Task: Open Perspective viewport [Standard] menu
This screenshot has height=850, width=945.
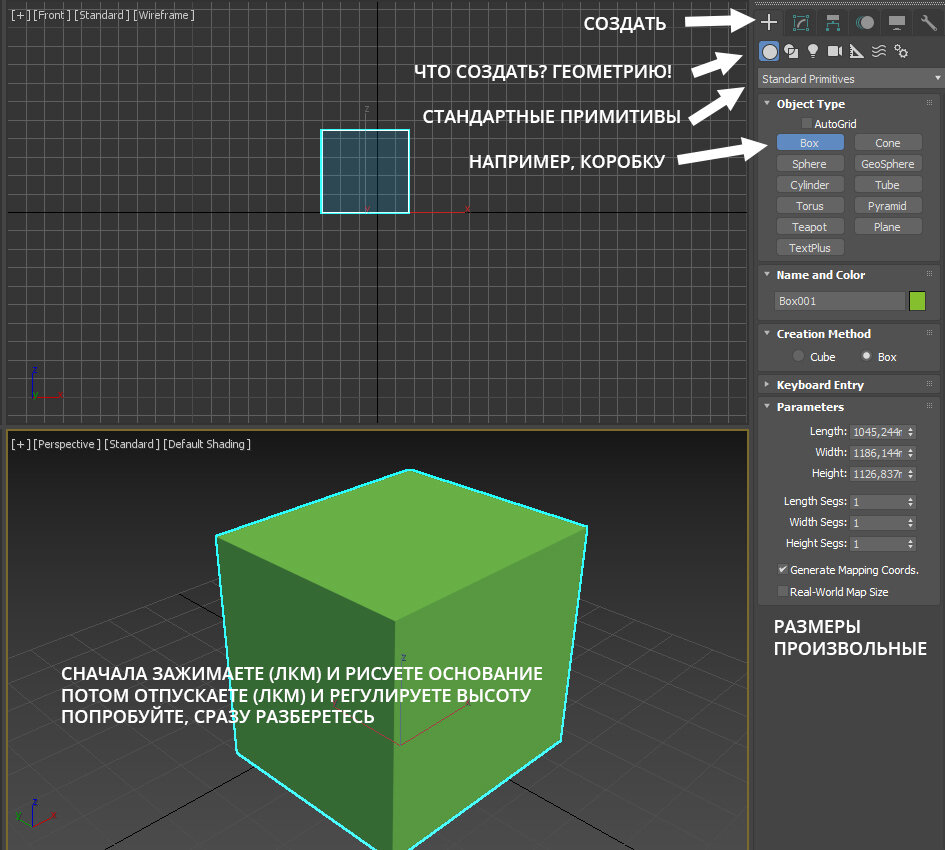Action: pos(132,444)
